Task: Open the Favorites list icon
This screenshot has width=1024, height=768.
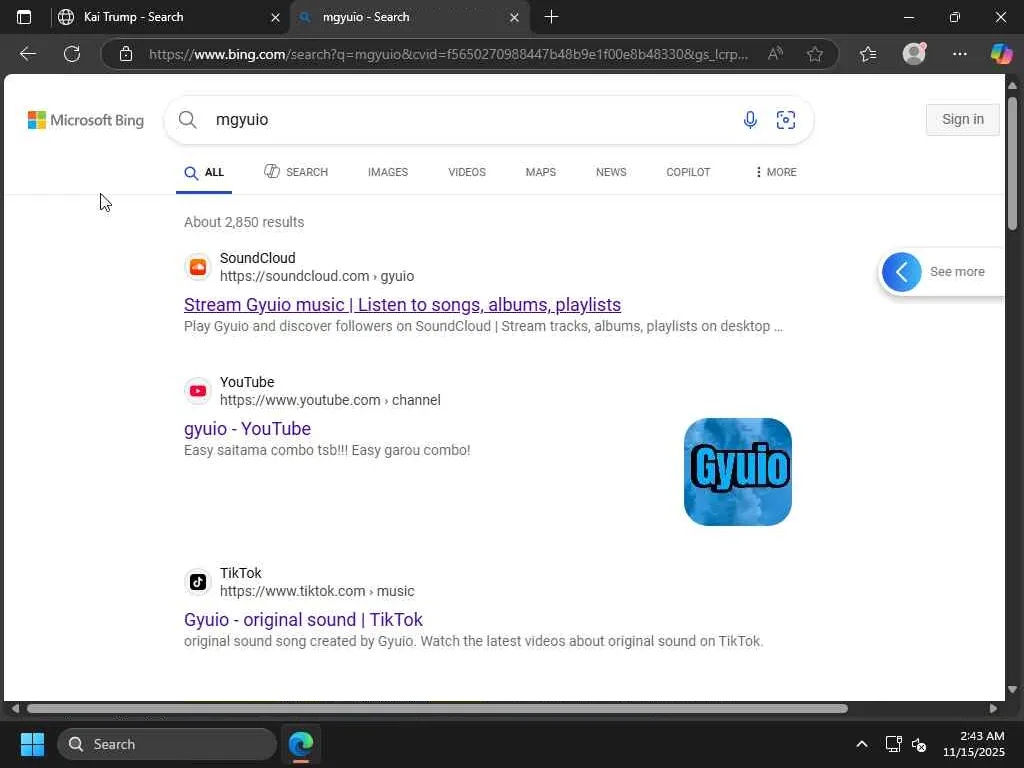Action: (x=868, y=54)
